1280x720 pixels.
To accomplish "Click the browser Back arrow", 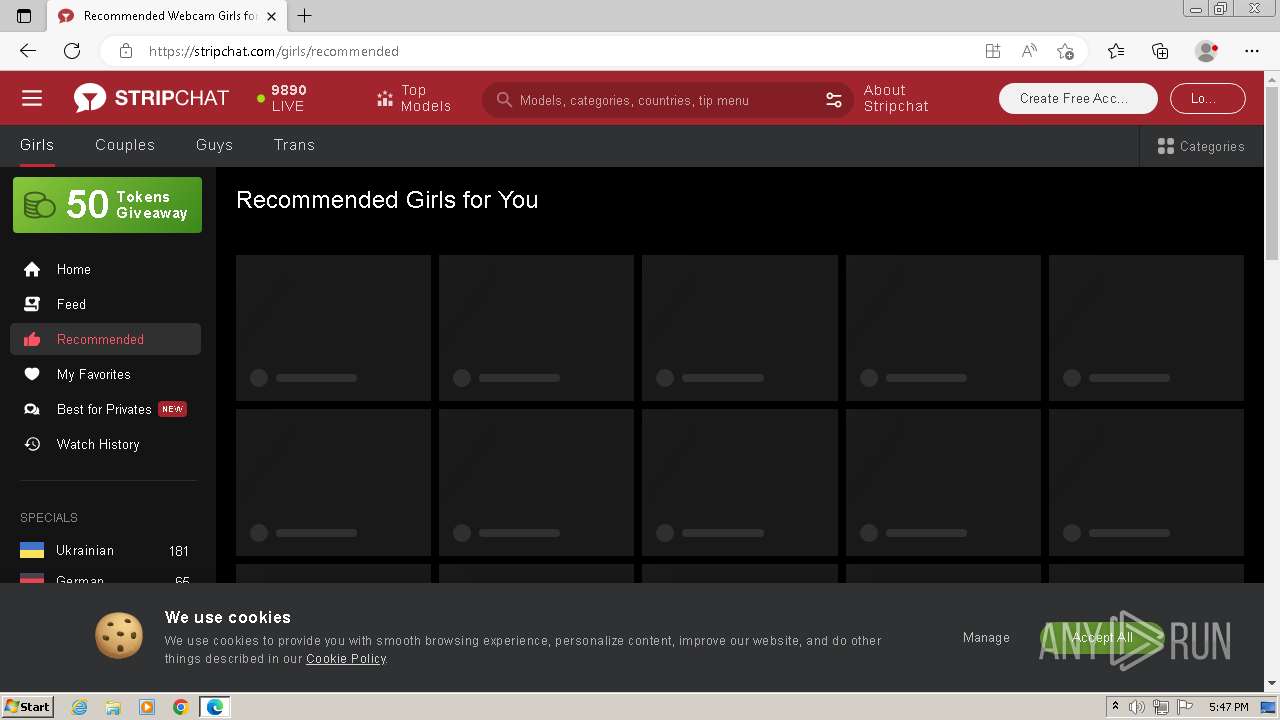I will coord(28,51).
